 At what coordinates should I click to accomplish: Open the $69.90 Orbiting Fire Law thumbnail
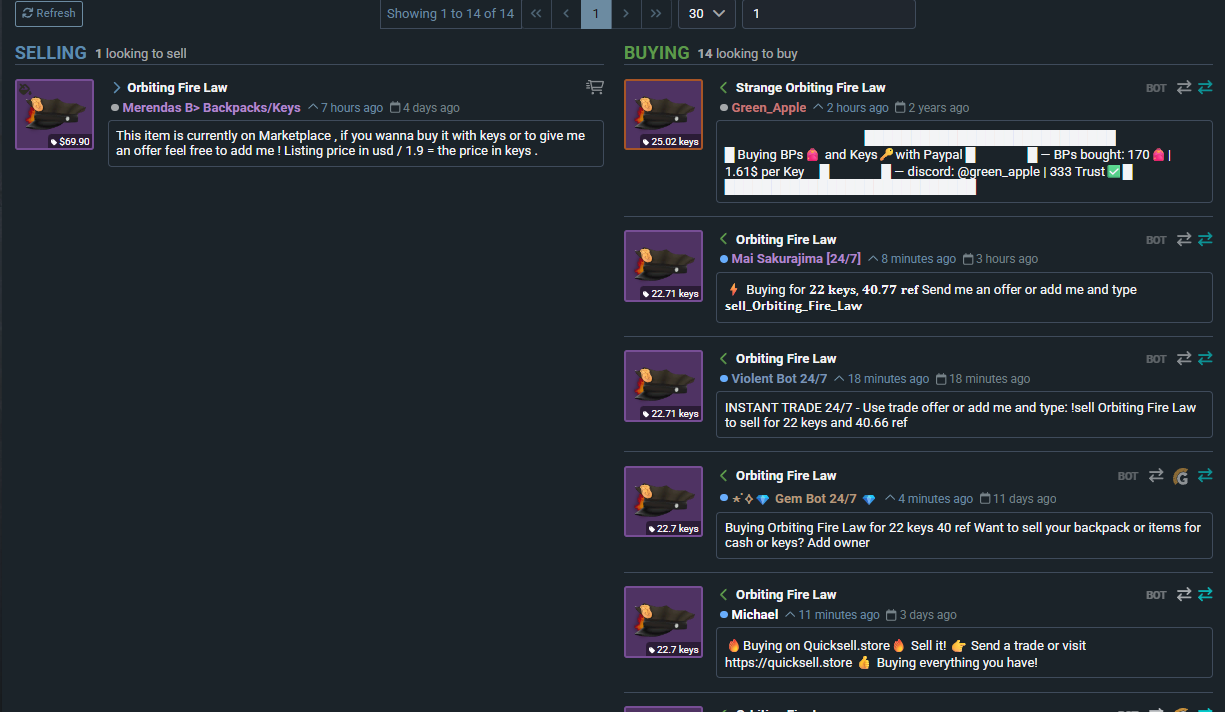coord(54,115)
